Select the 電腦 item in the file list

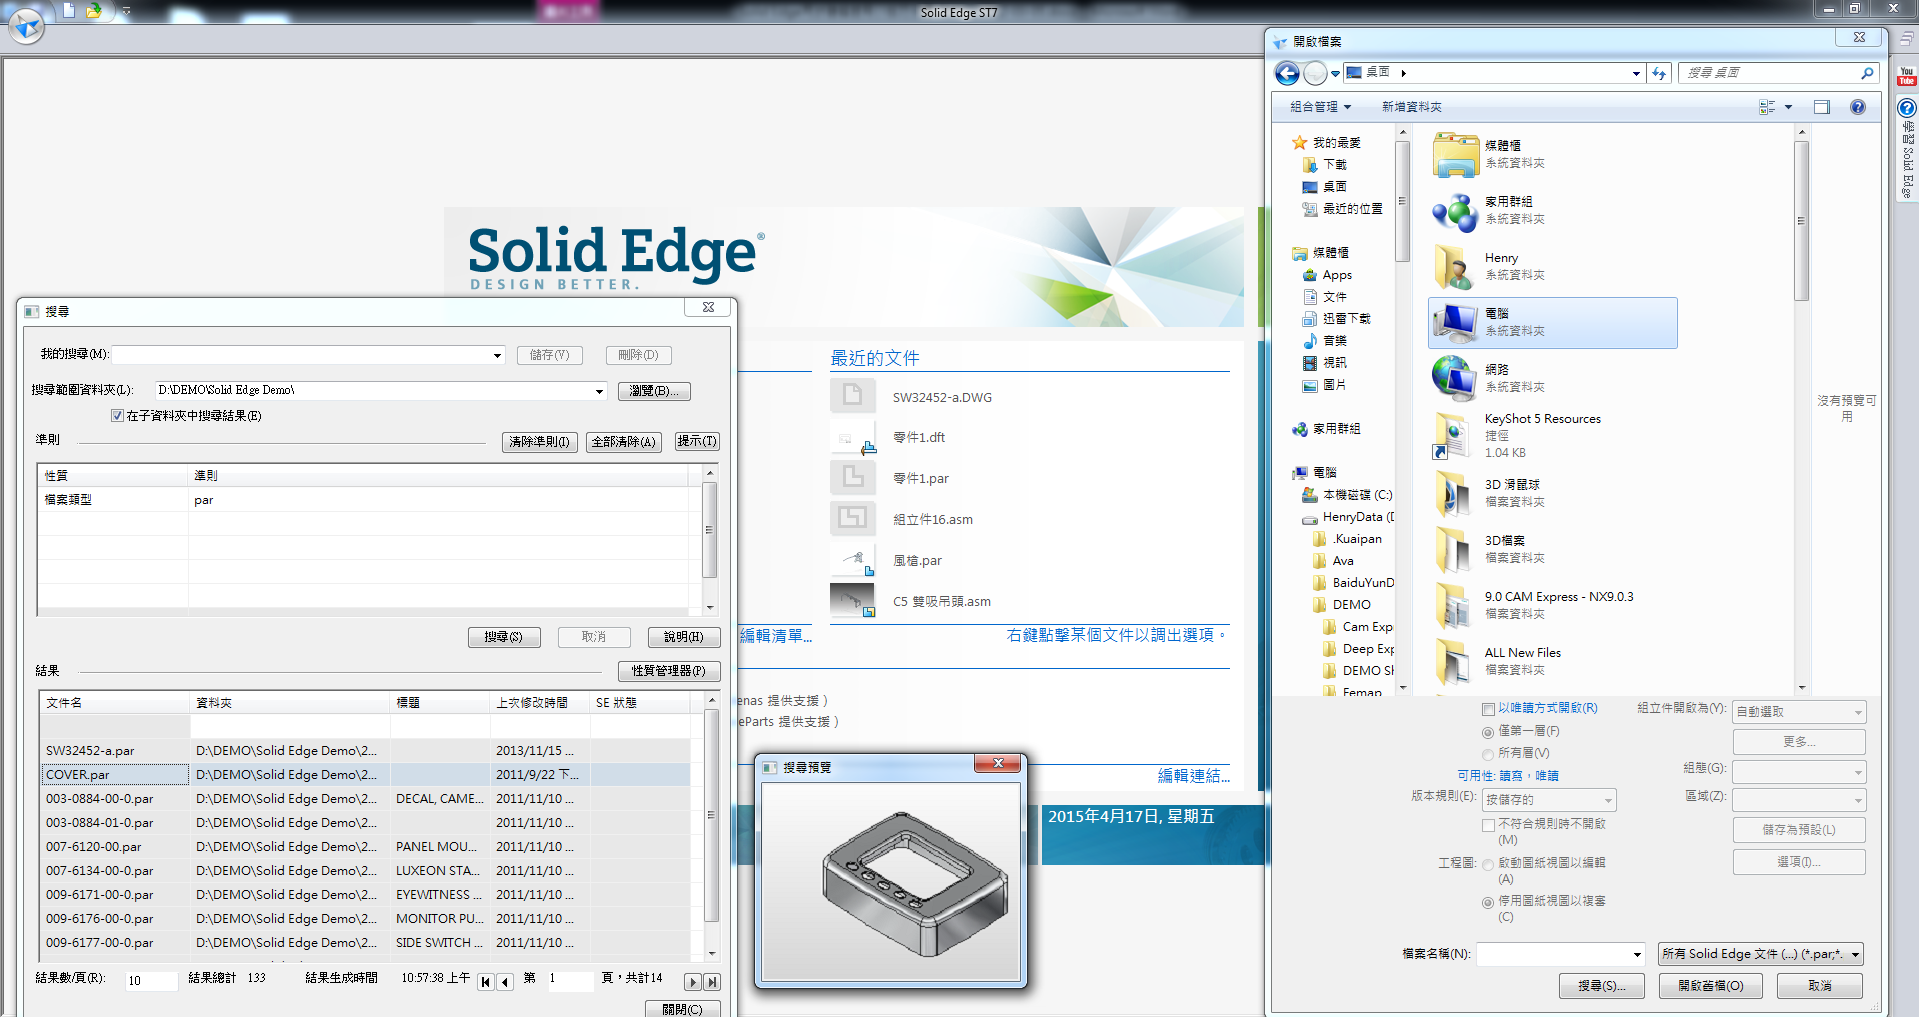1553,323
